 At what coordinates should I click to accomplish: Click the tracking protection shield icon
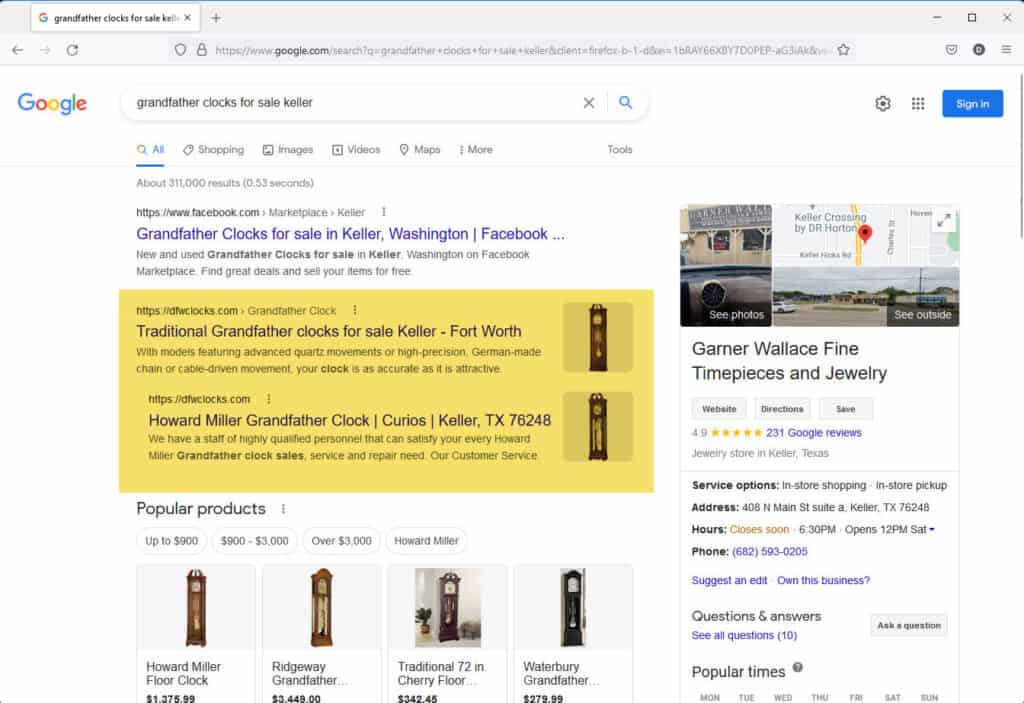pyautogui.click(x=180, y=50)
